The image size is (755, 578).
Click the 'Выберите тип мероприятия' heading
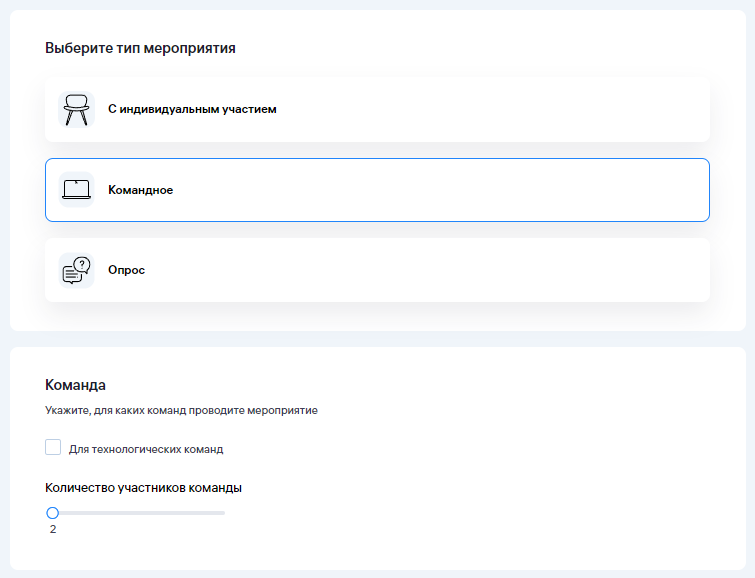[x=140, y=47]
